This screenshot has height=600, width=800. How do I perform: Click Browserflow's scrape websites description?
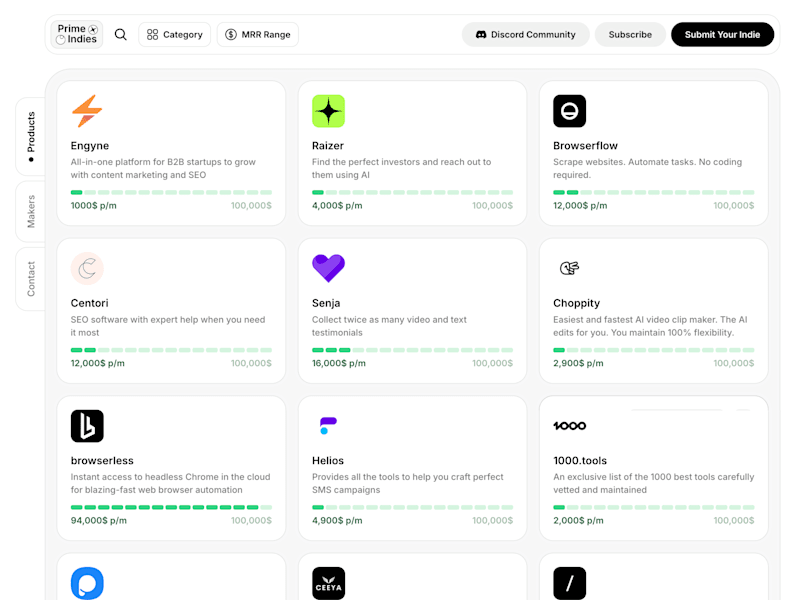pos(647,168)
